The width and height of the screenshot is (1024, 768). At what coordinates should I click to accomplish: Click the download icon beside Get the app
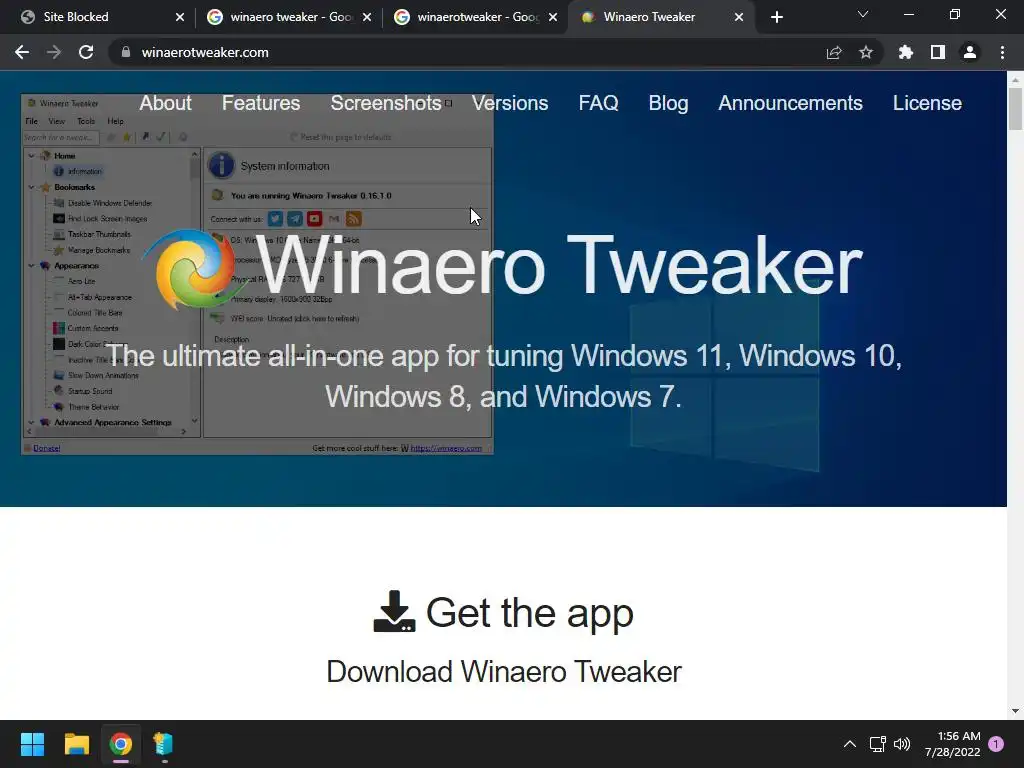(394, 612)
